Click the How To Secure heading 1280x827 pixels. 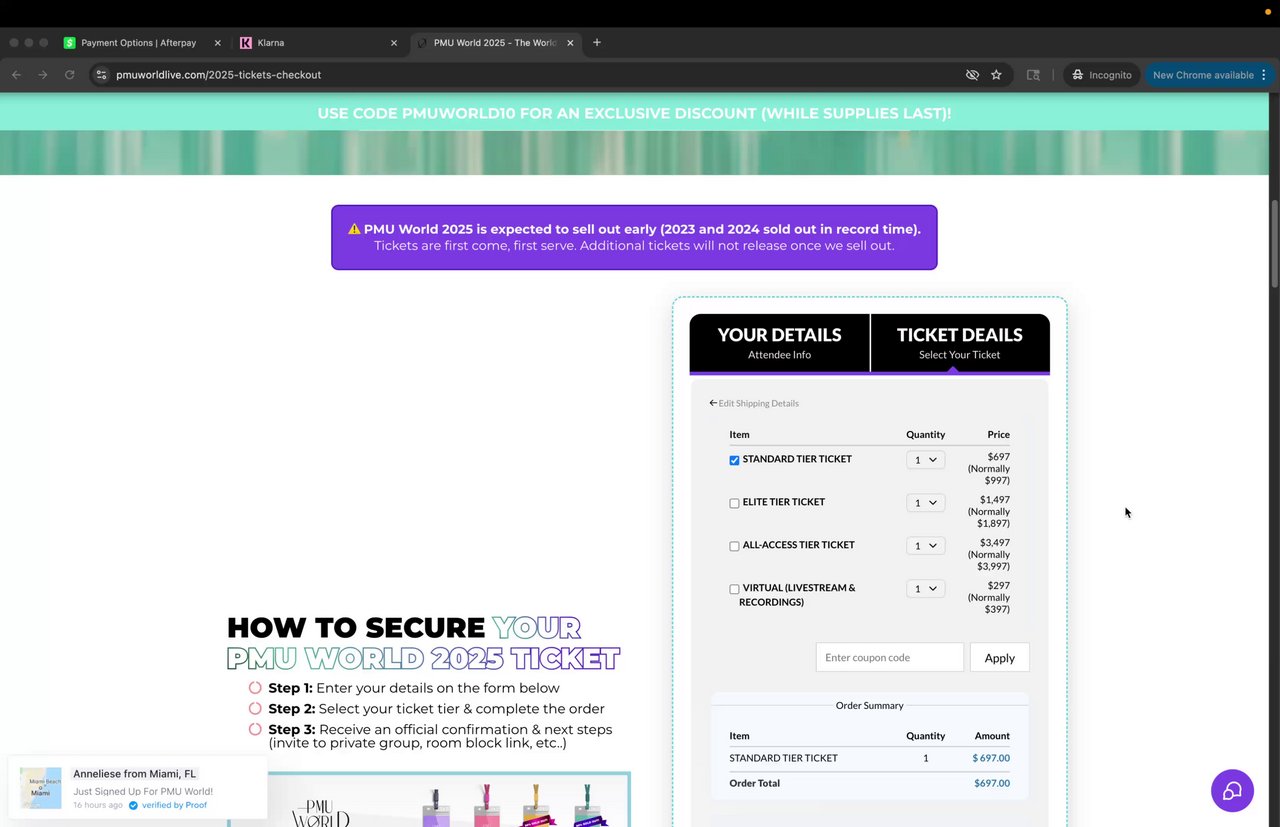pos(423,643)
